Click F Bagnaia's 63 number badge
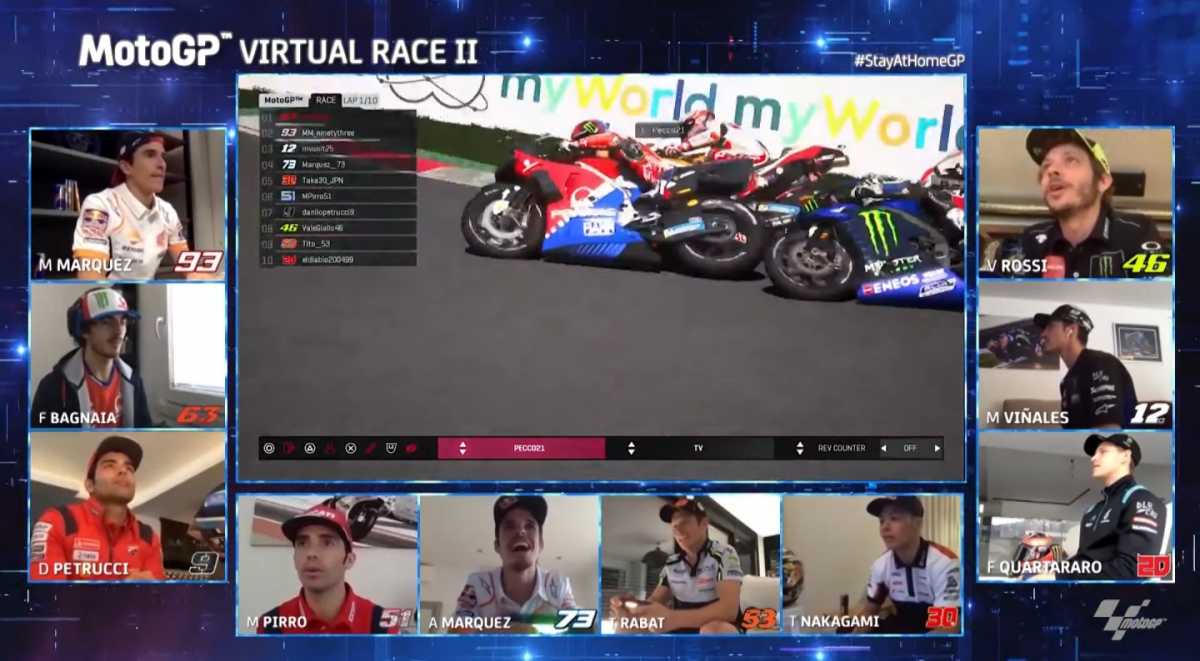 pos(197,414)
